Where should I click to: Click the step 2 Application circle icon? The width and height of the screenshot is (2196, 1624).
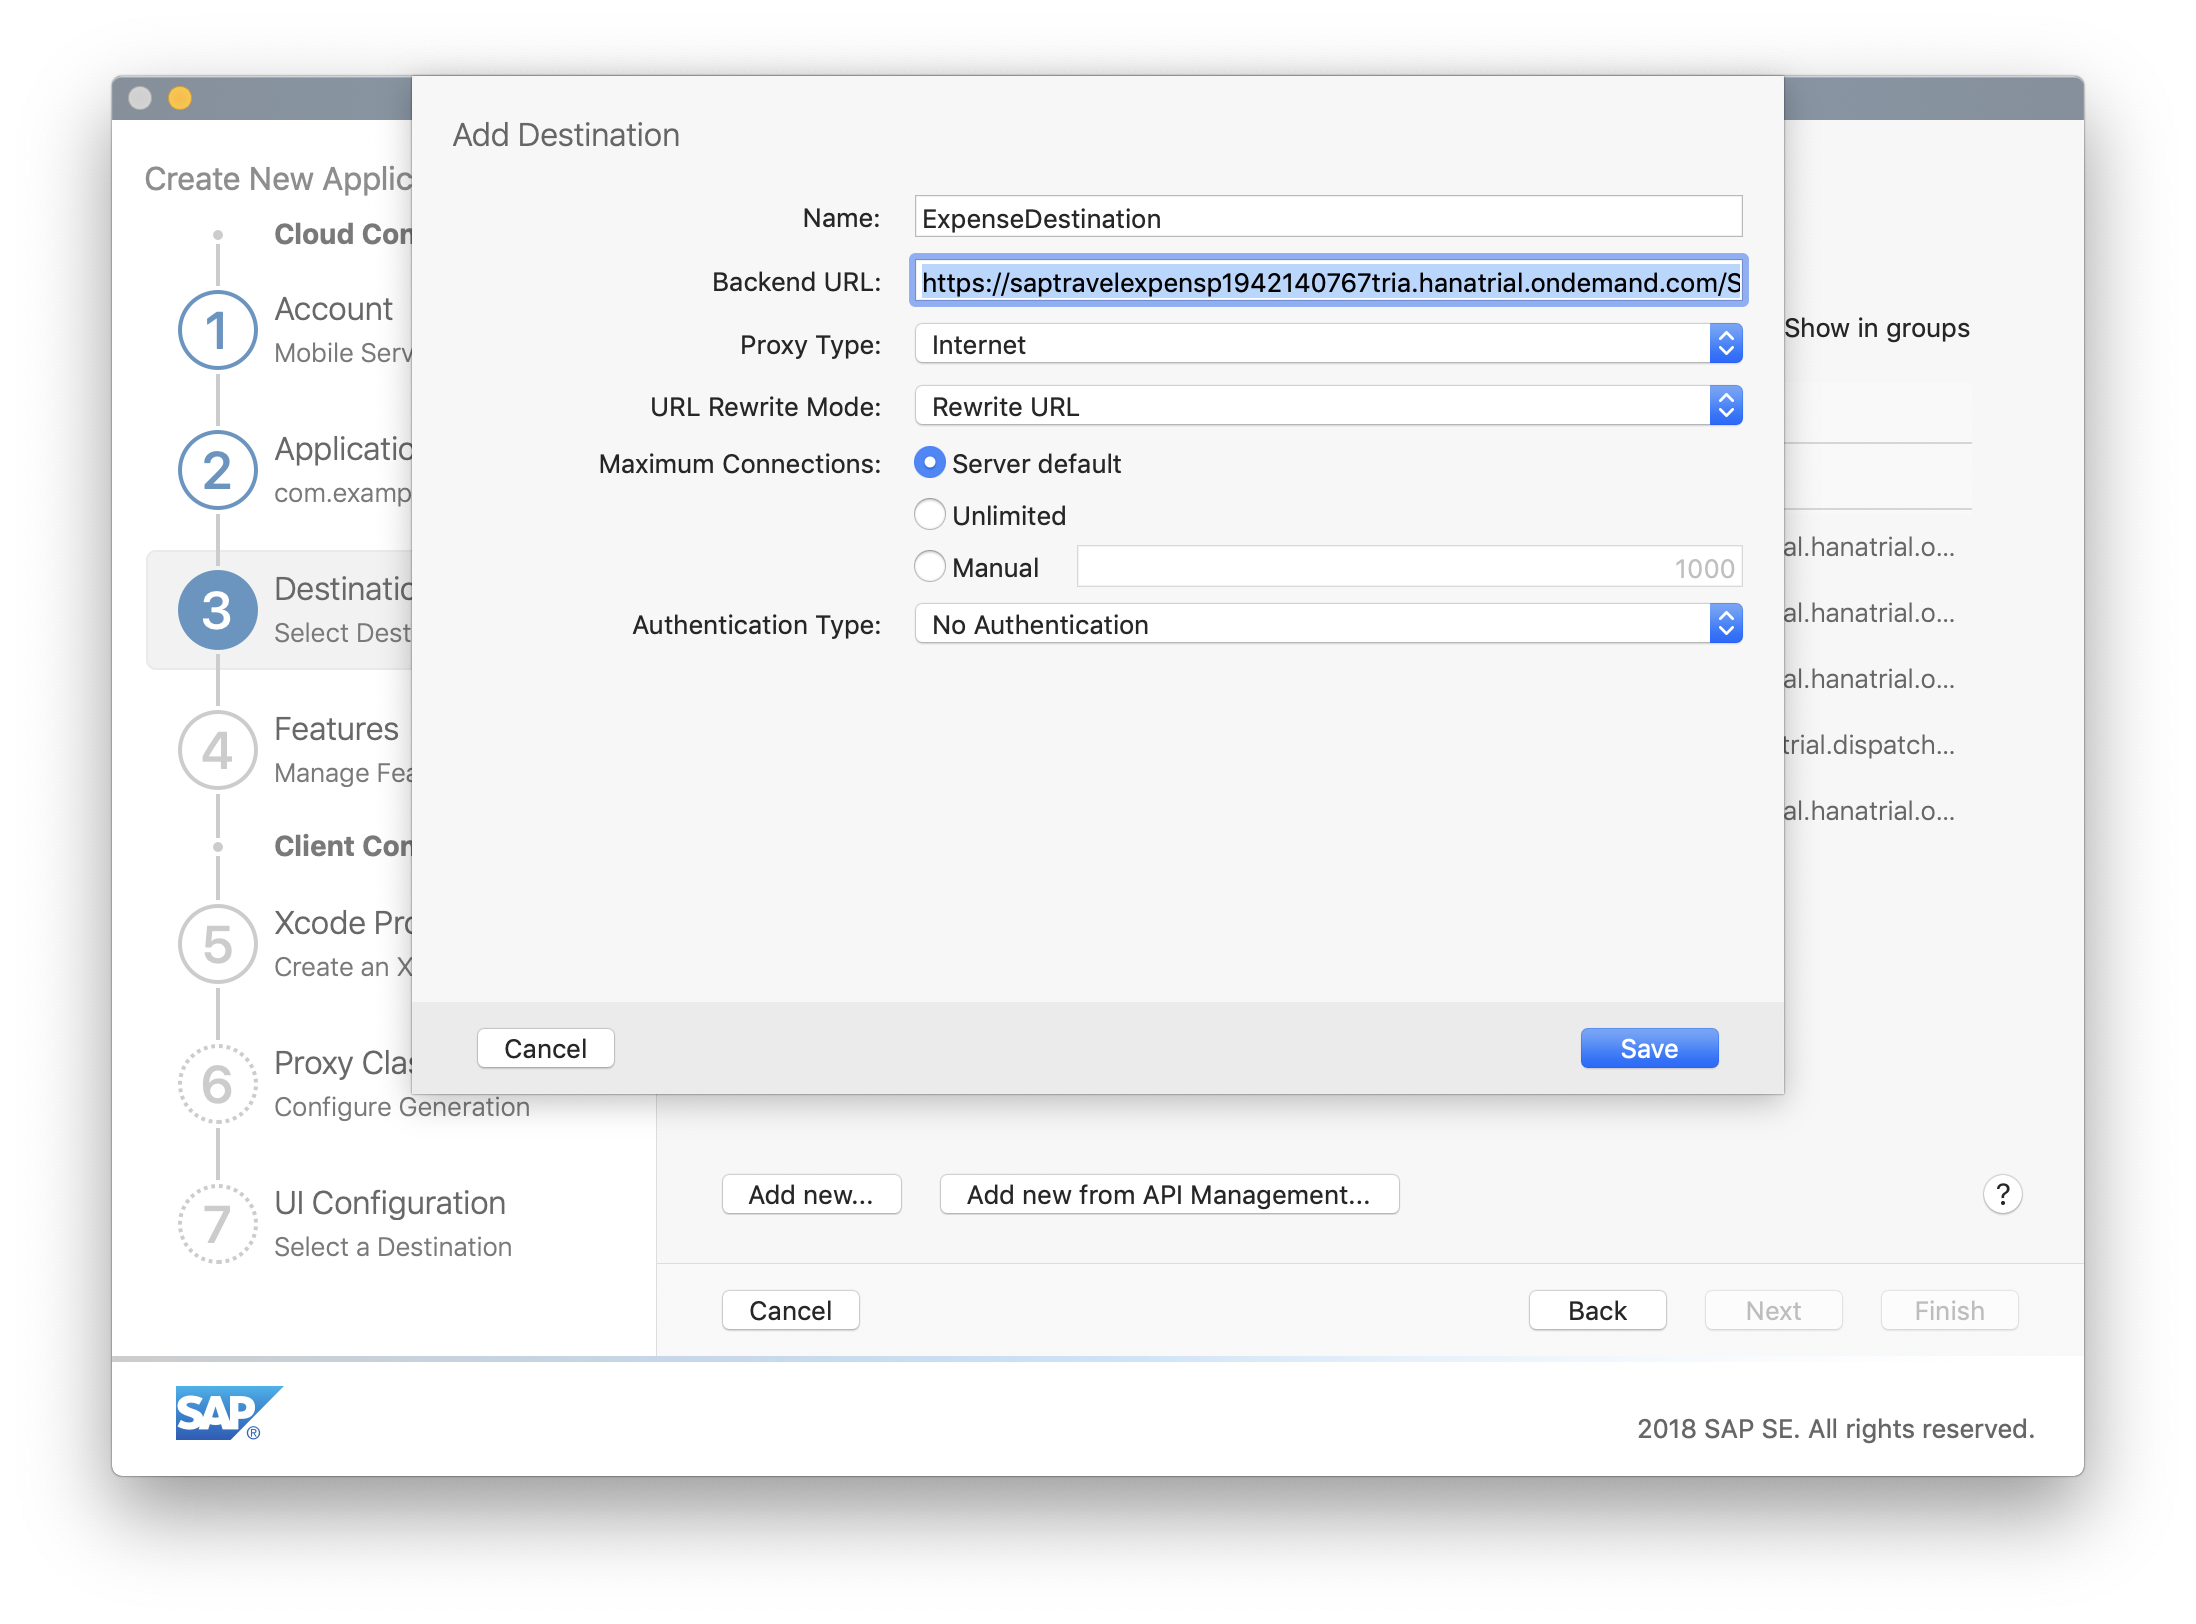coord(217,470)
